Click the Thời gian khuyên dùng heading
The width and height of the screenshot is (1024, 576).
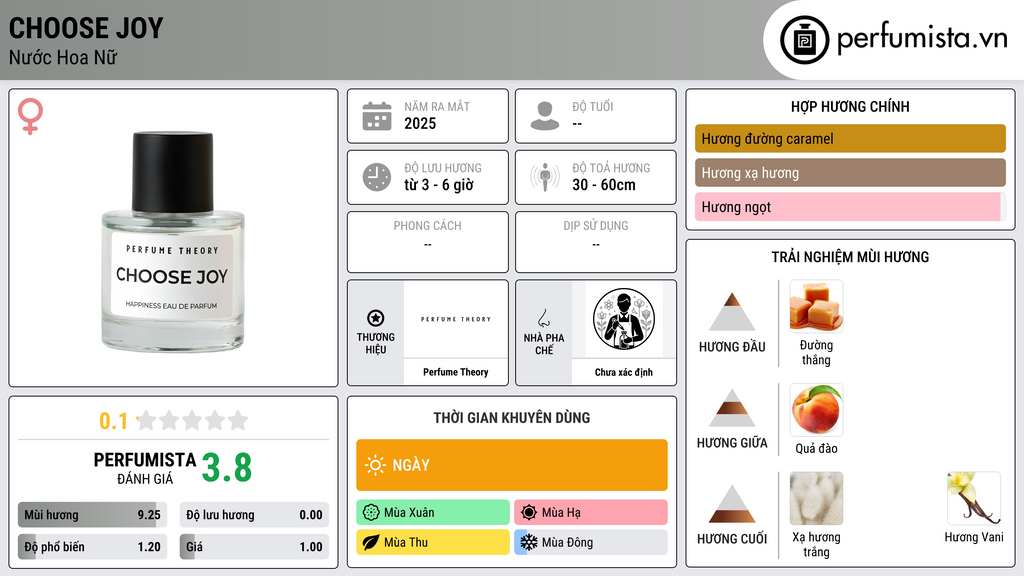click(x=512, y=417)
